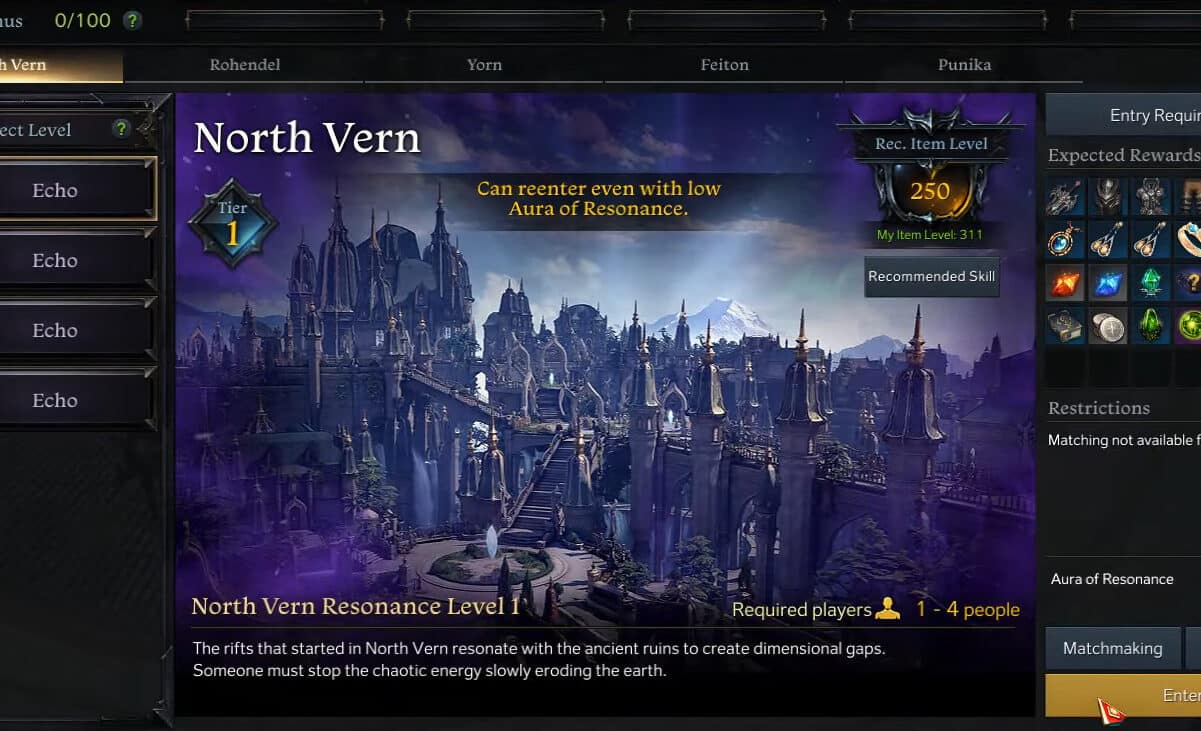Click the weapon reward icon
Screen dimensions: 1201x731
[1065, 197]
